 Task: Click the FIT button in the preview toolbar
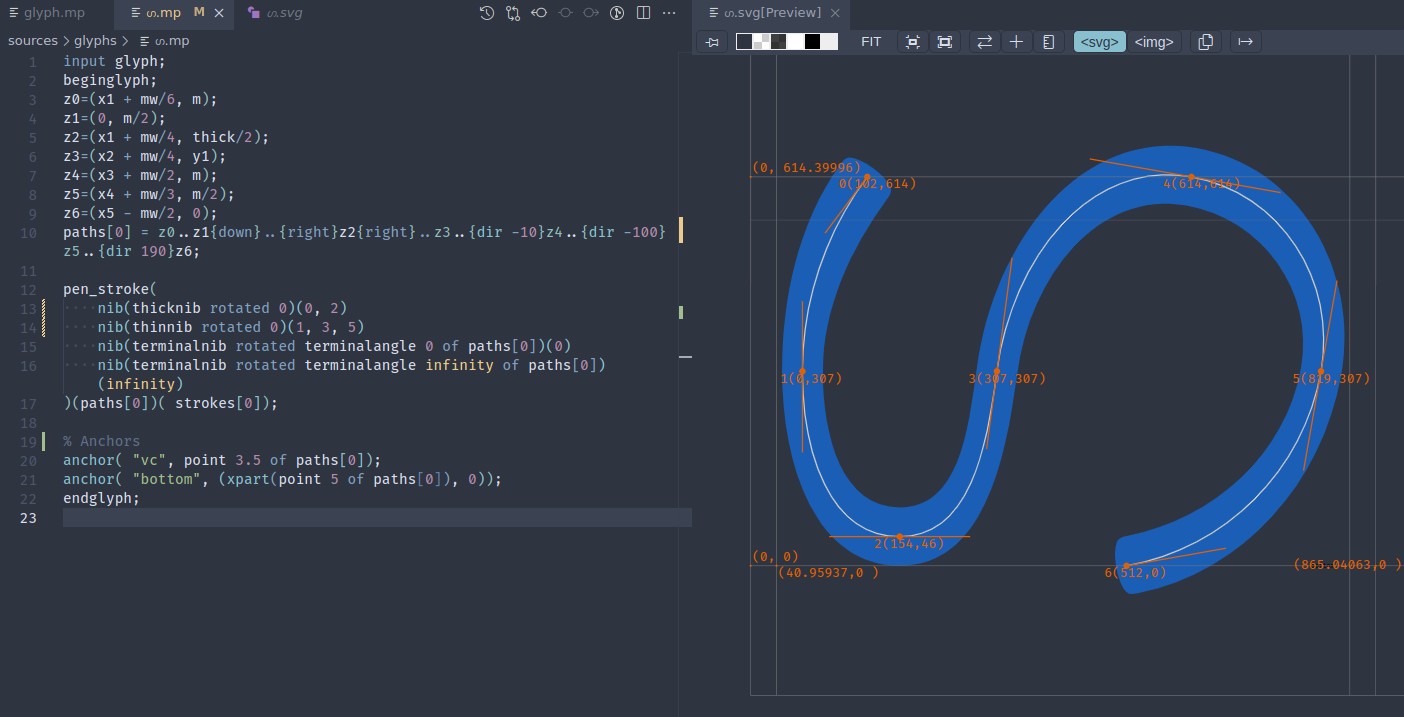(871, 41)
